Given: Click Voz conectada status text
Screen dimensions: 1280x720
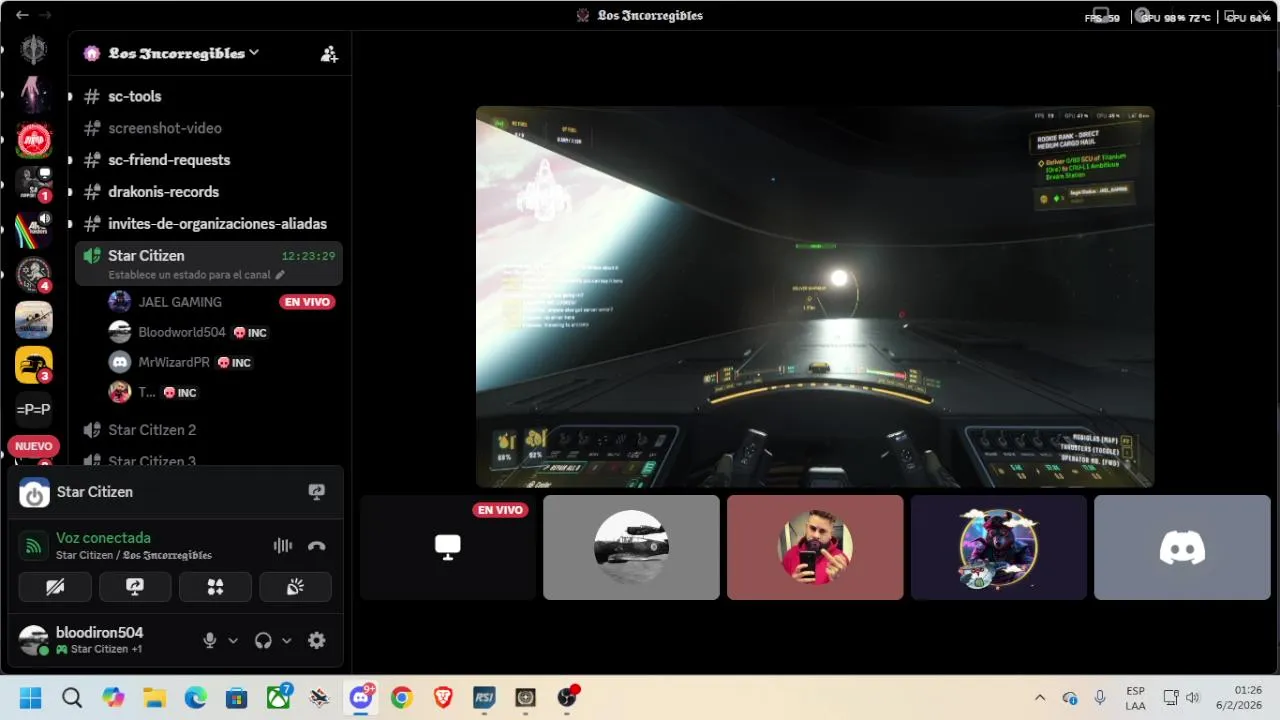Looking at the screenshot, I should point(103,538).
